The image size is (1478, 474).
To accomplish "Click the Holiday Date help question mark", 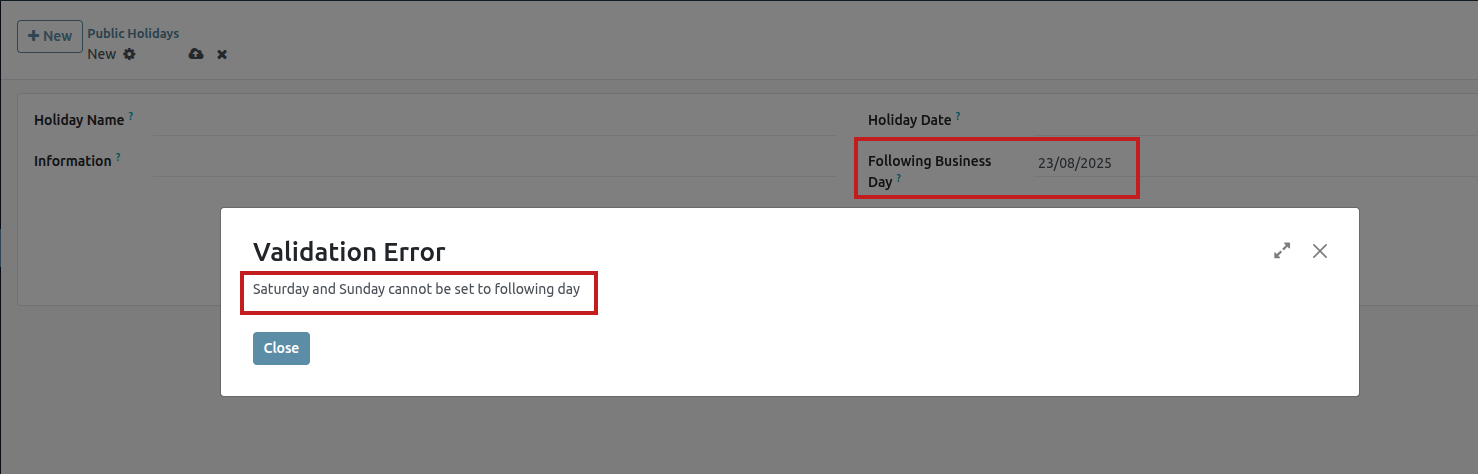I will pos(958,116).
